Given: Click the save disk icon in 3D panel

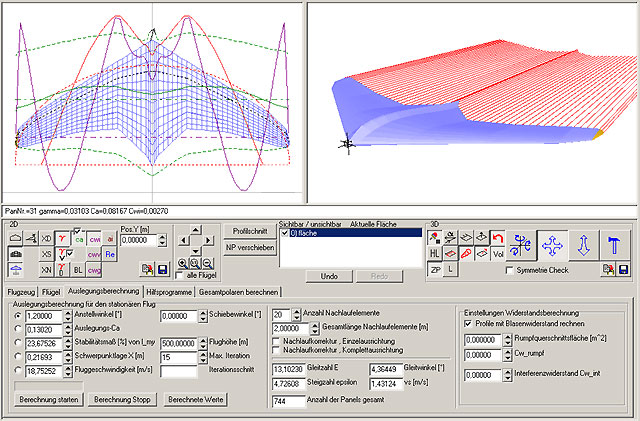Looking at the screenshot, I should coord(624,271).
